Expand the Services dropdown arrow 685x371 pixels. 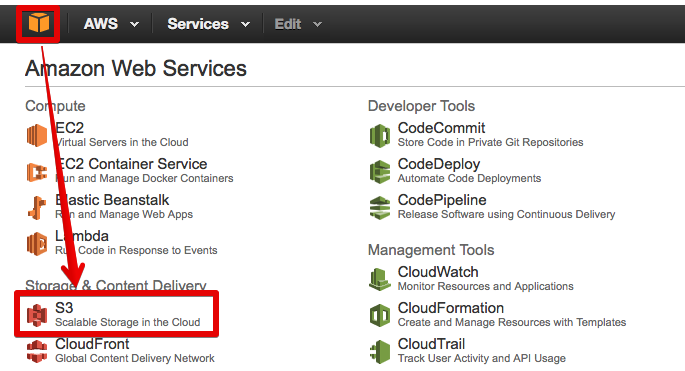(246, 24)
